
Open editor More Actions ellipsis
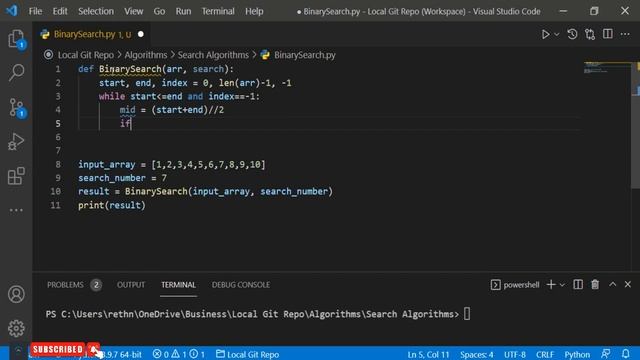click(625, 34)
